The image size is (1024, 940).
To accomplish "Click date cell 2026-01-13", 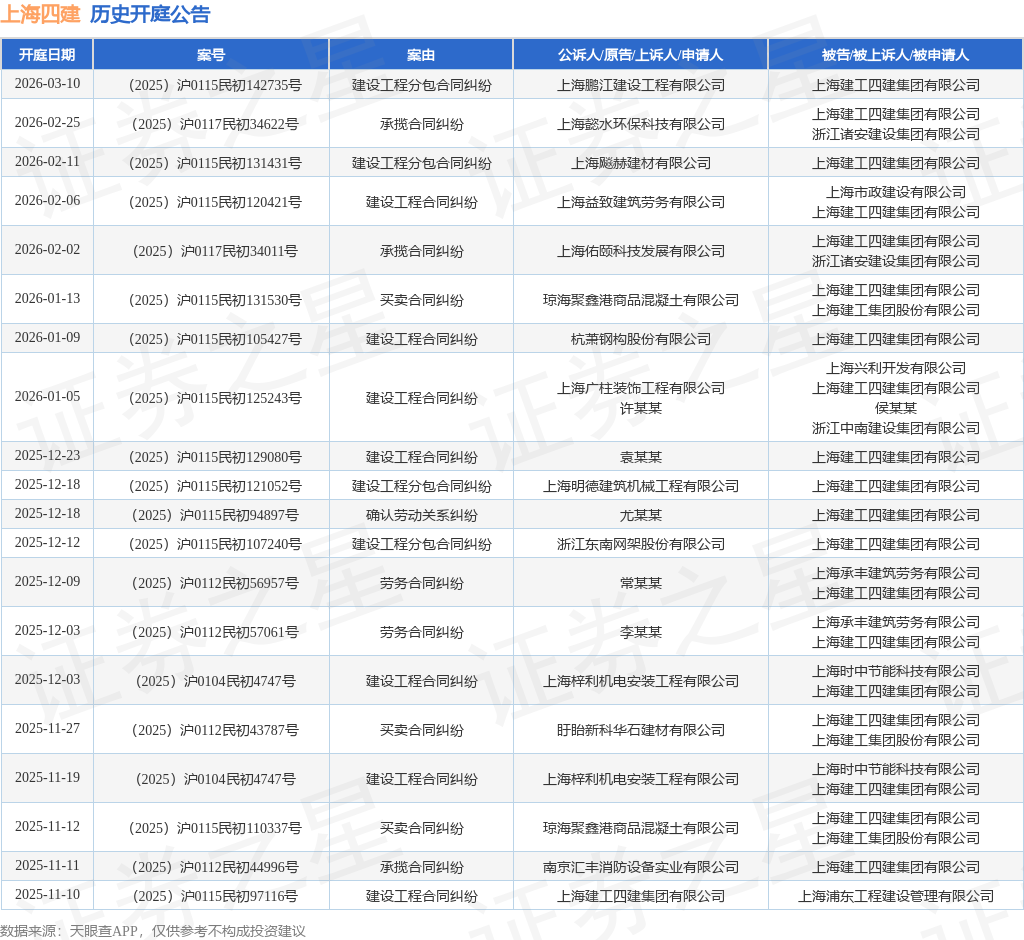I will pyautogui.click(x=48, y=299).
